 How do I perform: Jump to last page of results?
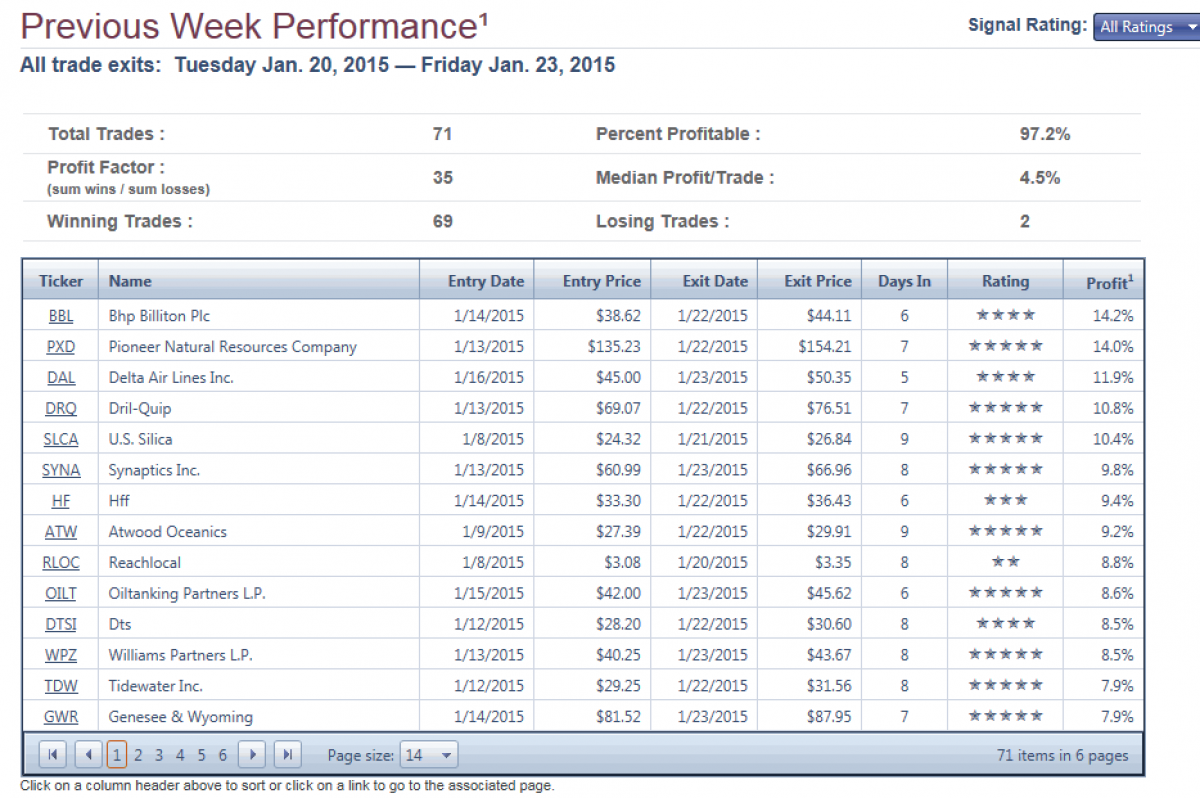pyautogui.click(x=288, y=755)
